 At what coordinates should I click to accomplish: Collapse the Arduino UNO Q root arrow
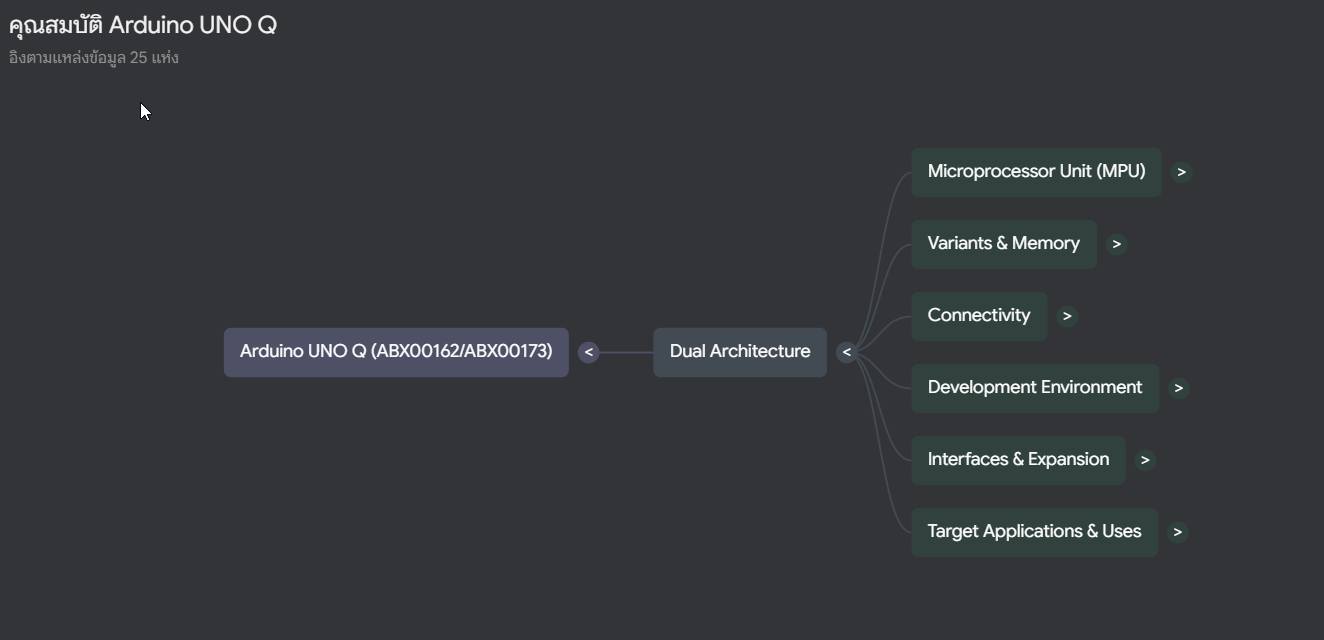click(x=588, y=352)
